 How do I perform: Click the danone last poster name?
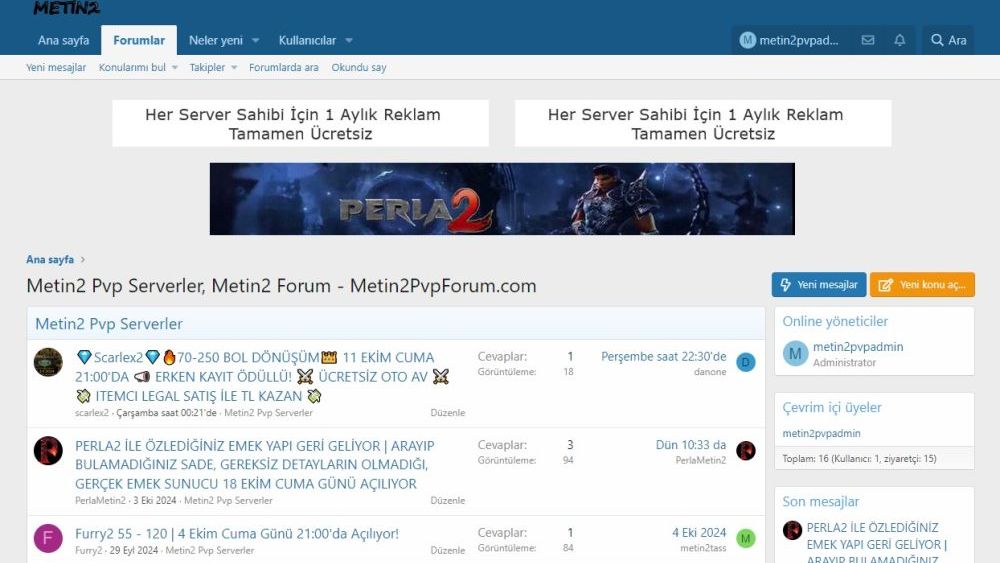tap(710, 372)
